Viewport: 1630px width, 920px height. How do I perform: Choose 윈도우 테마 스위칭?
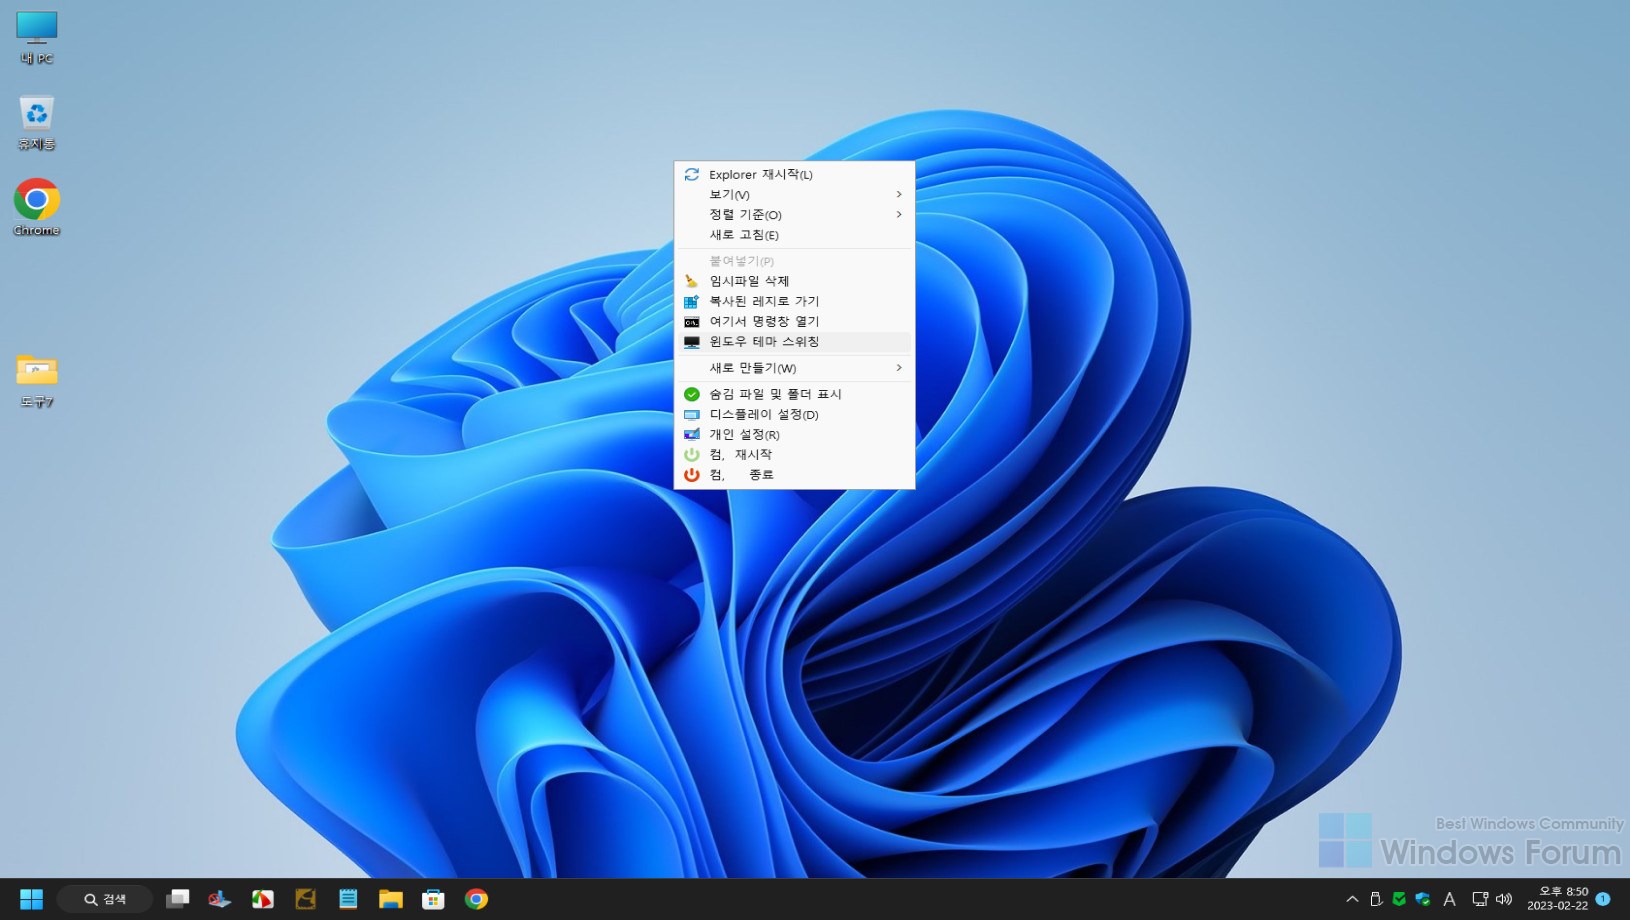coord(794,341)
